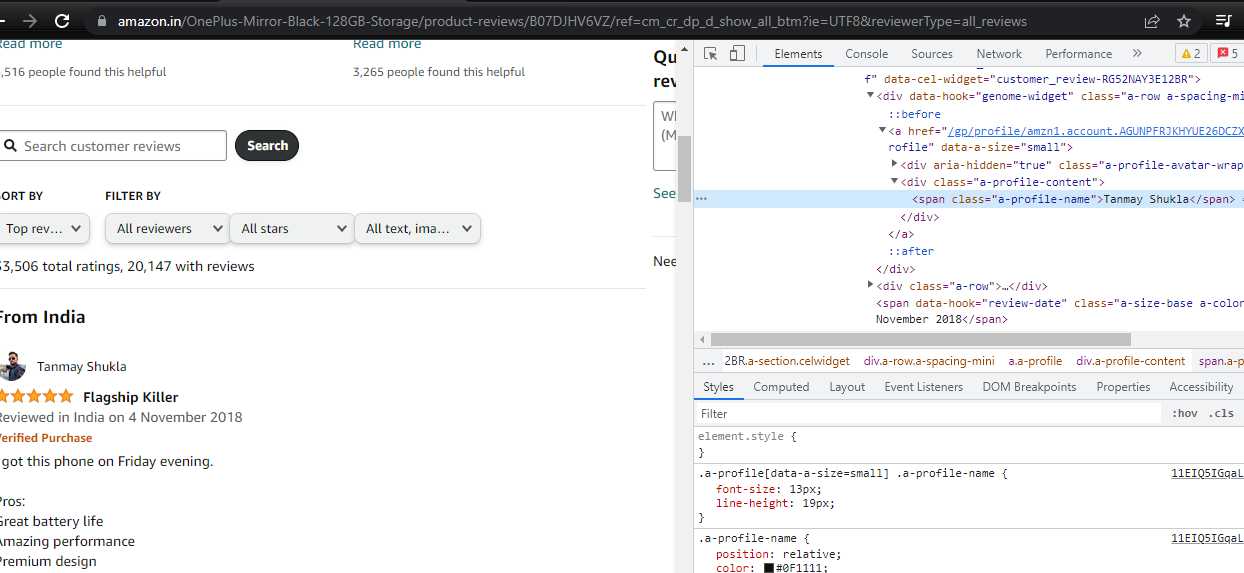The width and height of the screenshot is (1244, 573).
Task: Select the DOM Breakpoints pane tab
Action: pyautogui.click(x=1029, y=387)
